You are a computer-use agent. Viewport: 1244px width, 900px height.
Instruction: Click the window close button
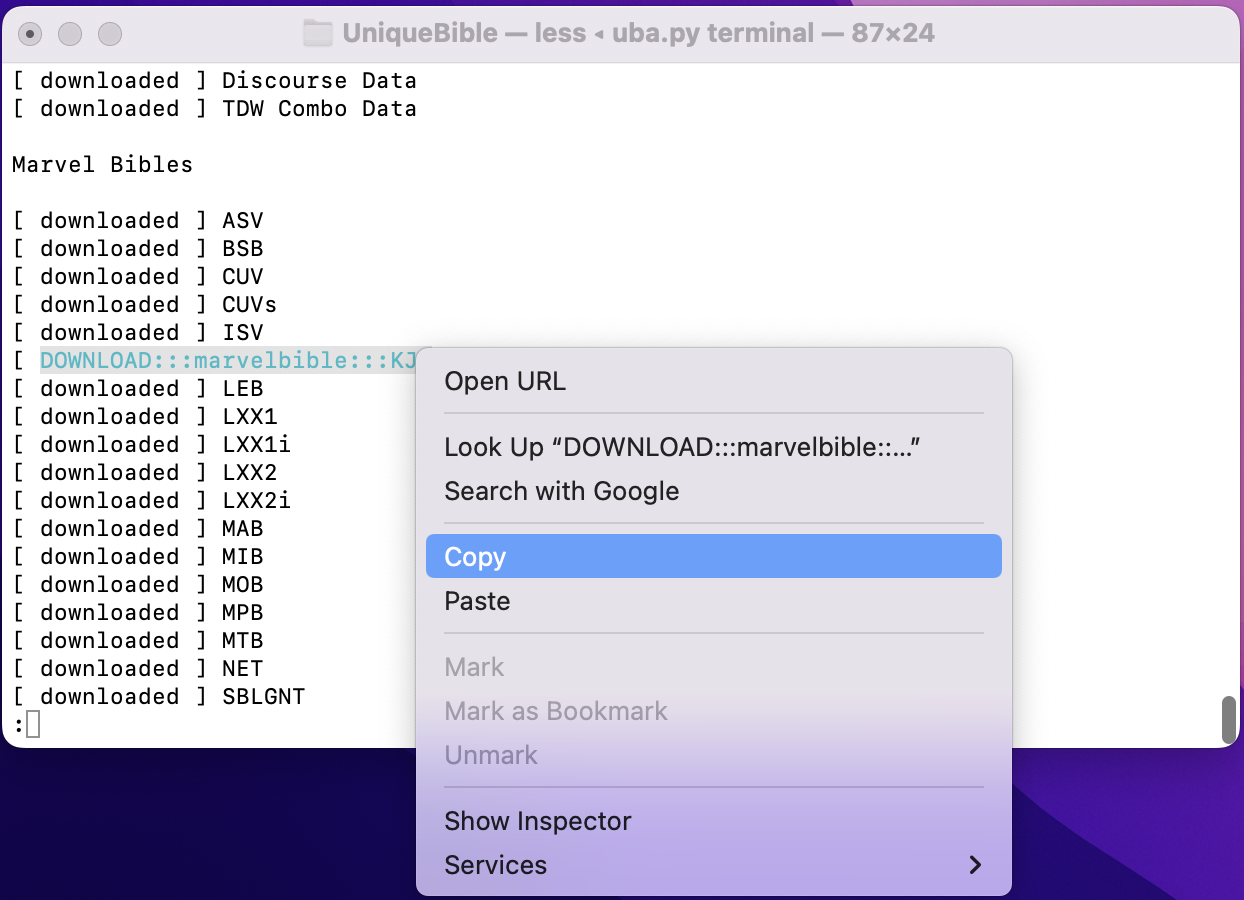[31, 34]
